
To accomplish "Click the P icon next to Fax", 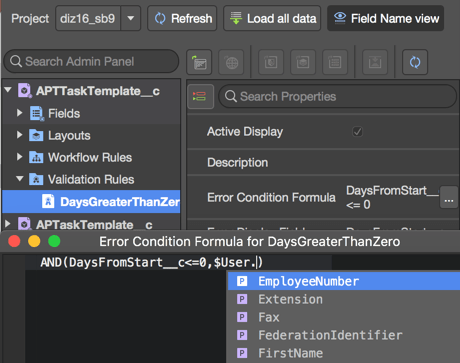I will coord(242,317).
